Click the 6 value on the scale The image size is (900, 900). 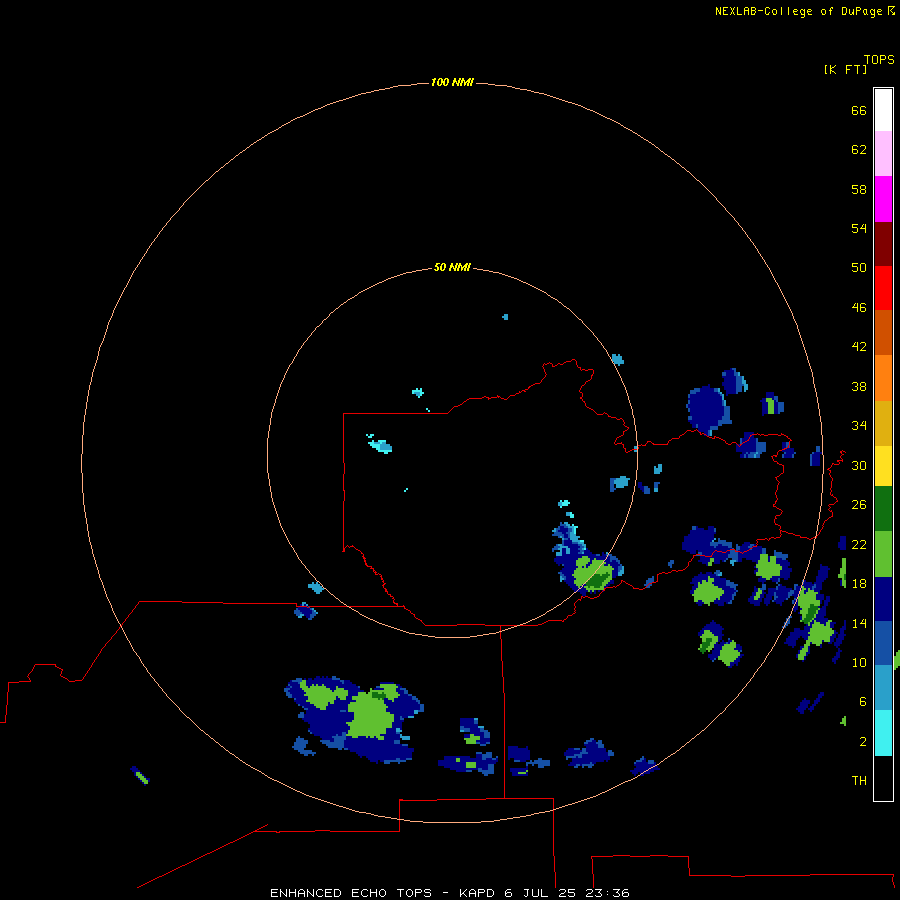[863, 702]
